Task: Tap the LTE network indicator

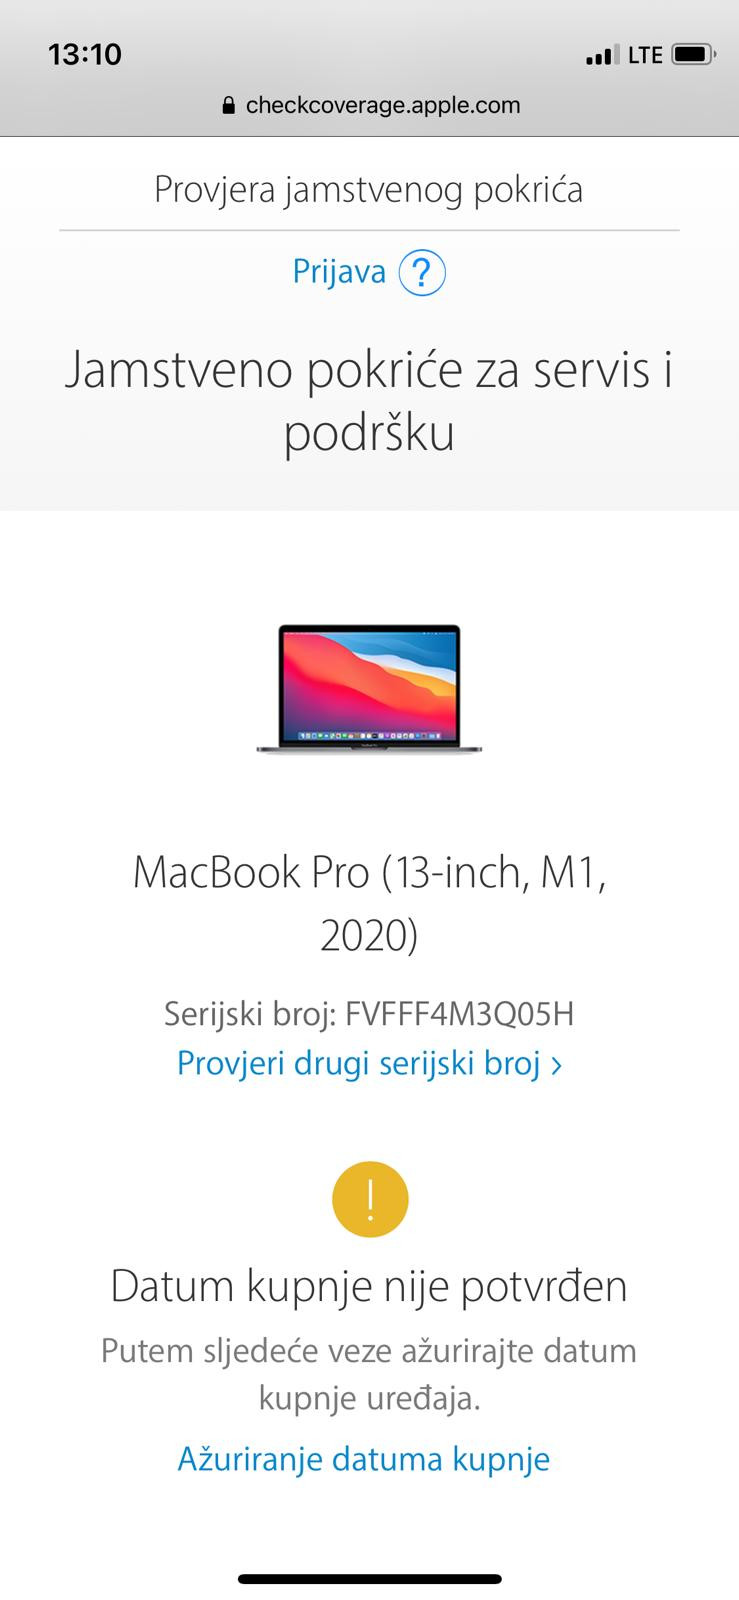Action: [x=645, y=55]
